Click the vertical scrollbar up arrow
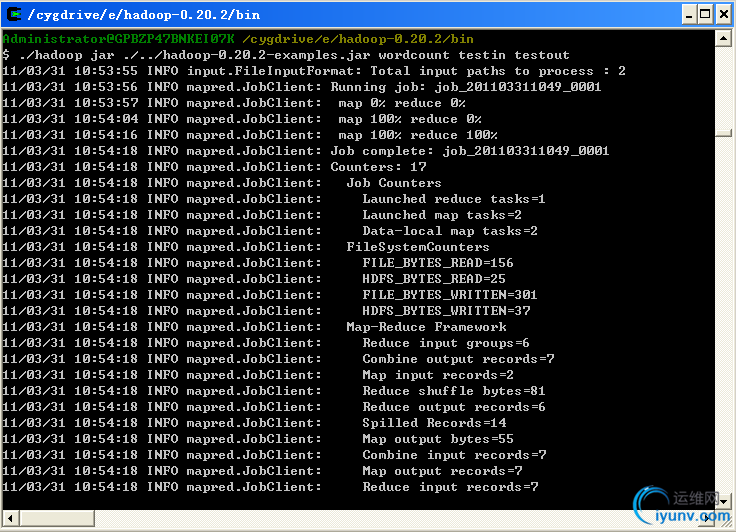The image size is (736, 532). 722,38
